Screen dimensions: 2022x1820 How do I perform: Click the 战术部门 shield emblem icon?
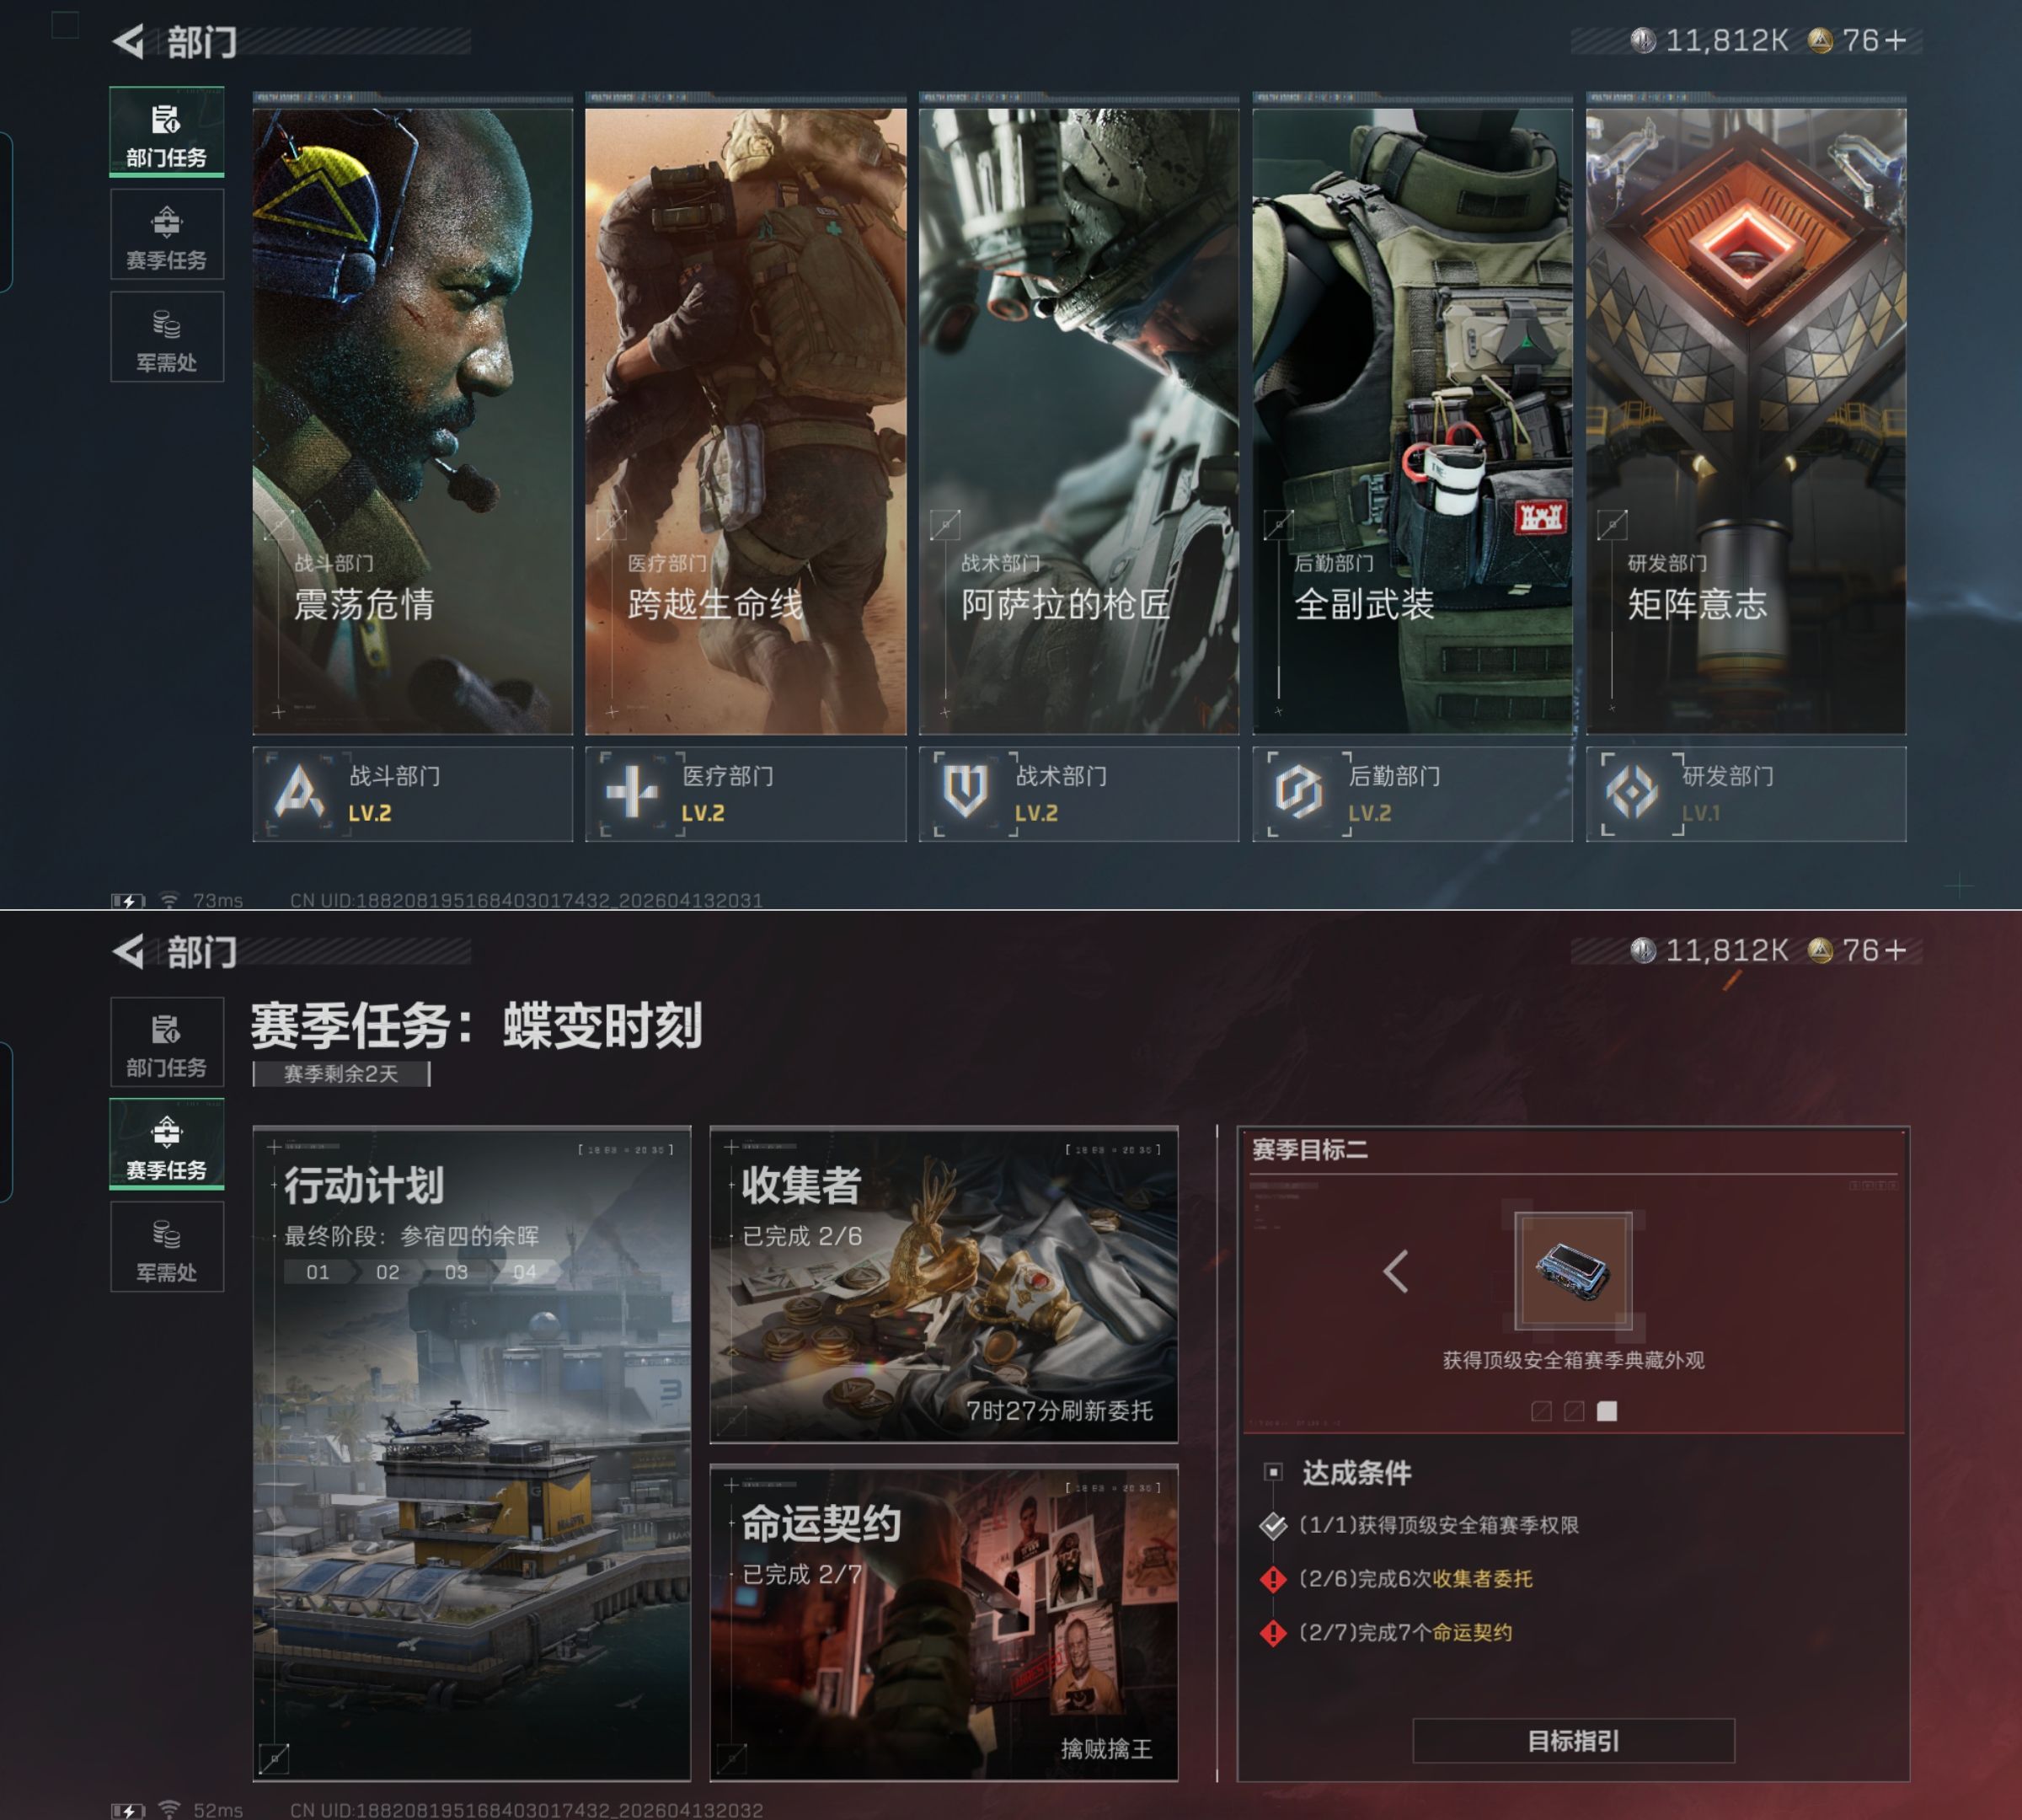click(965, 793)
